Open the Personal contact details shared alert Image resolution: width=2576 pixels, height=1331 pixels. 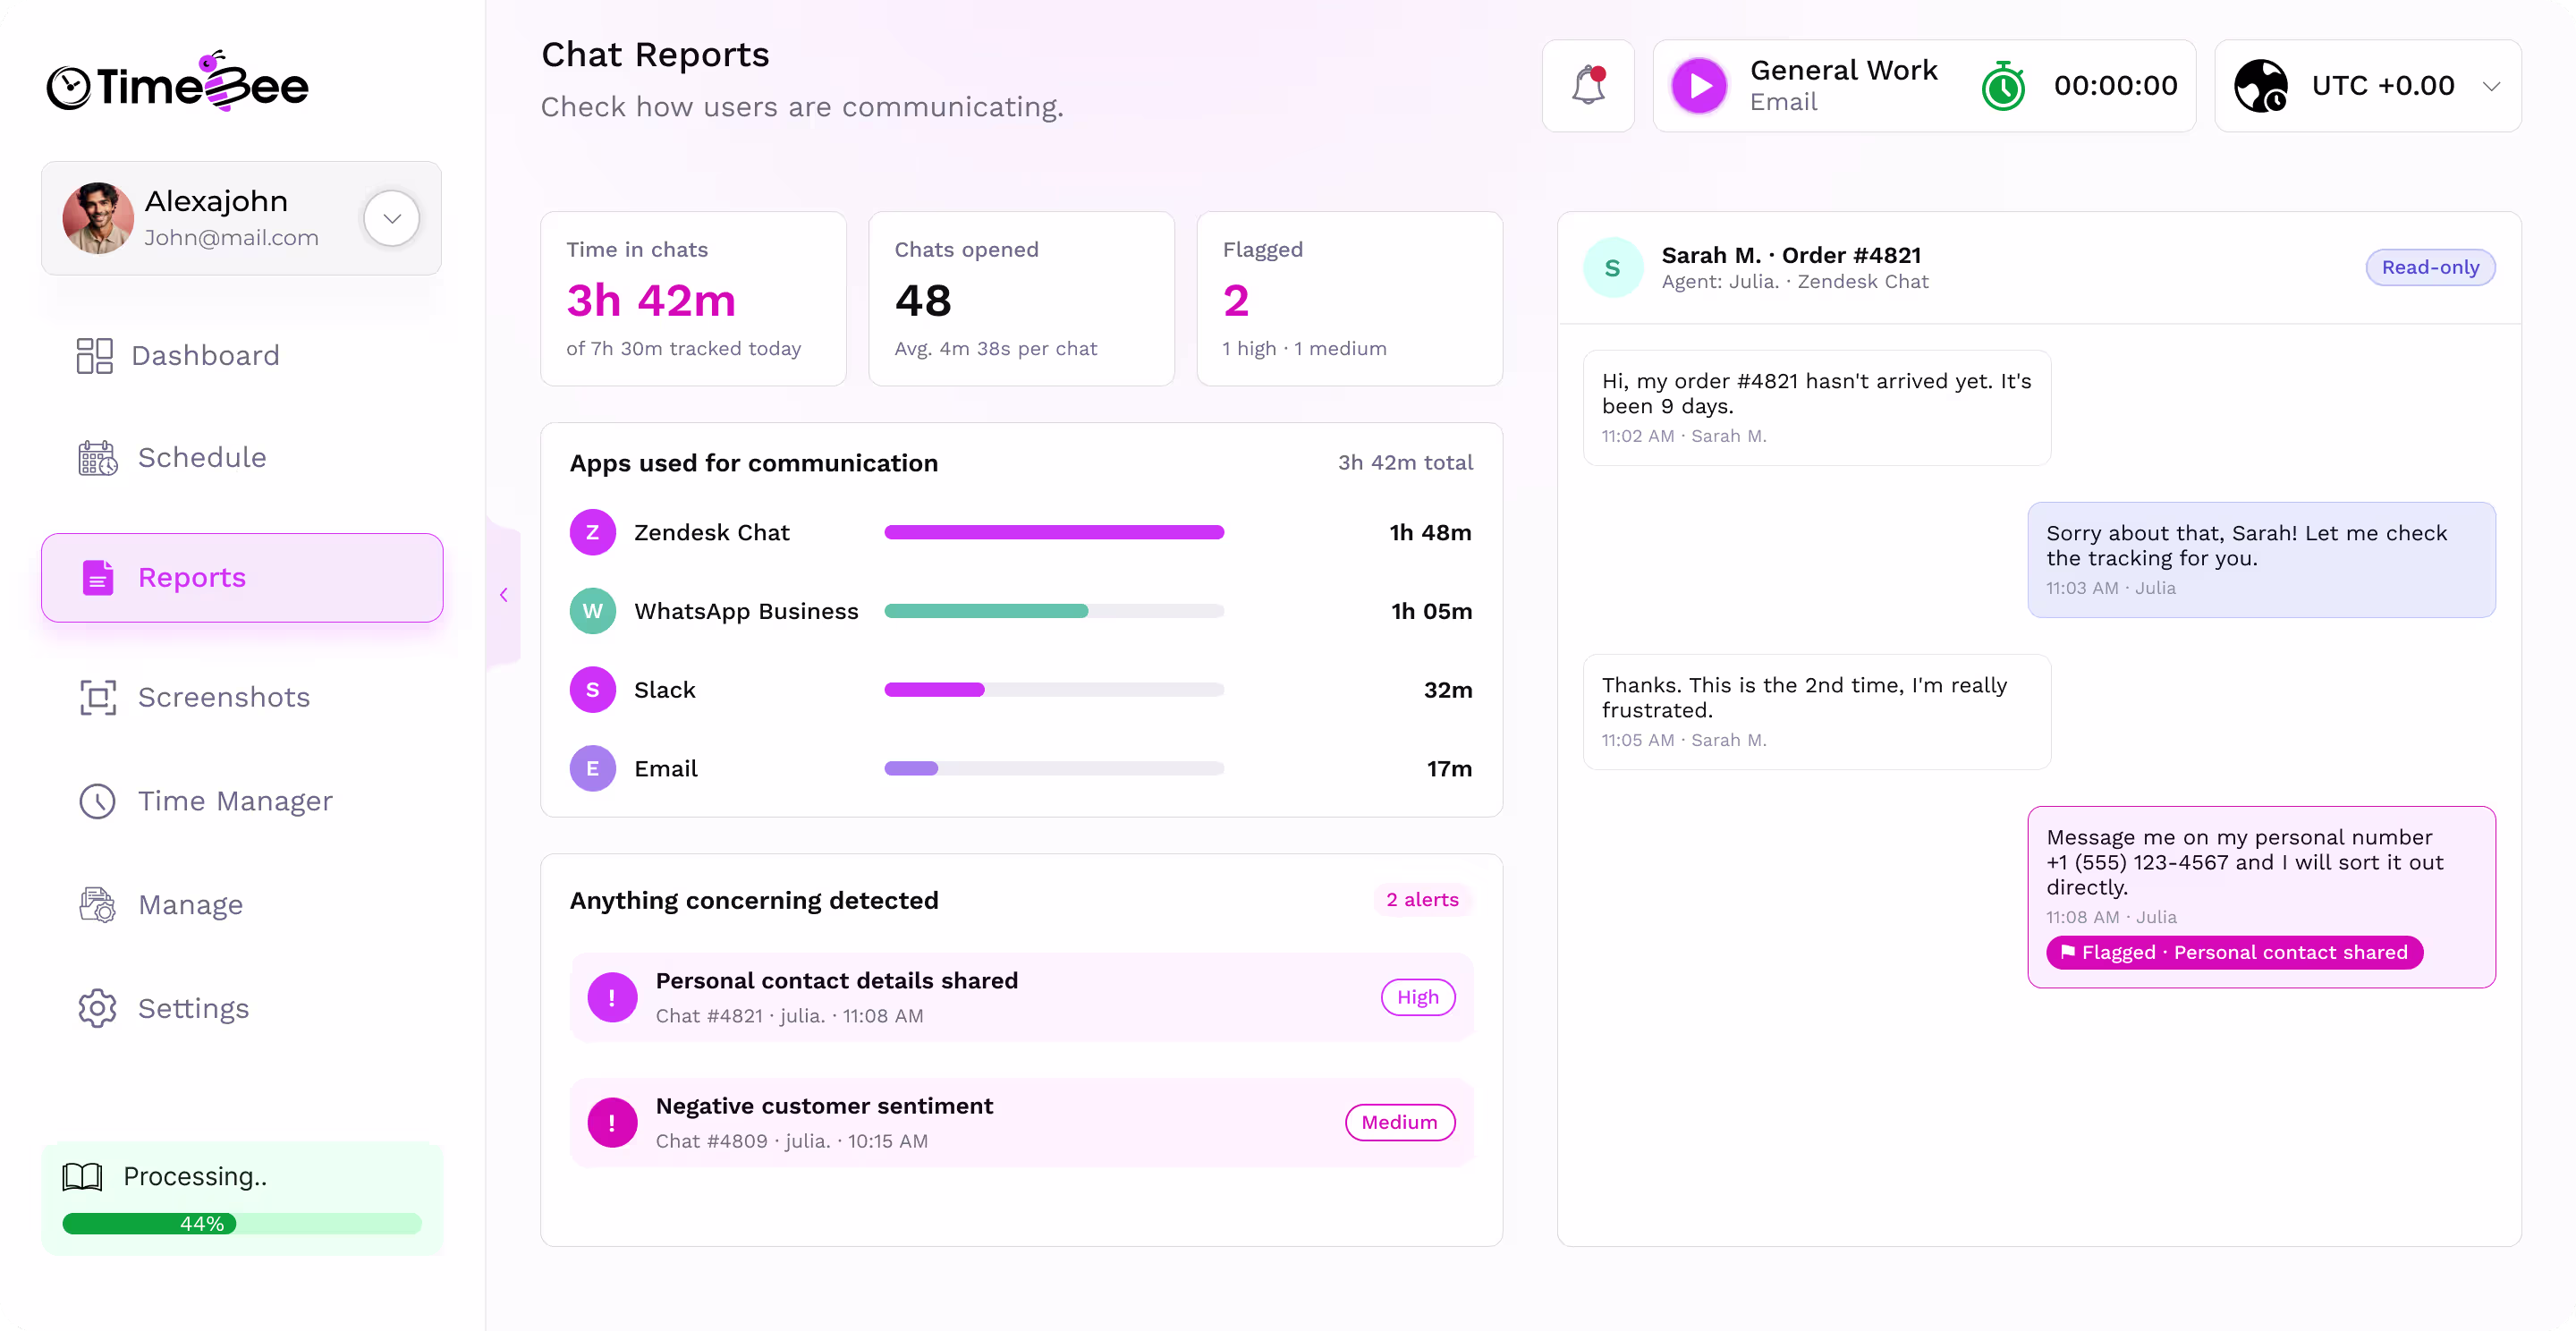coord(1021,998)
